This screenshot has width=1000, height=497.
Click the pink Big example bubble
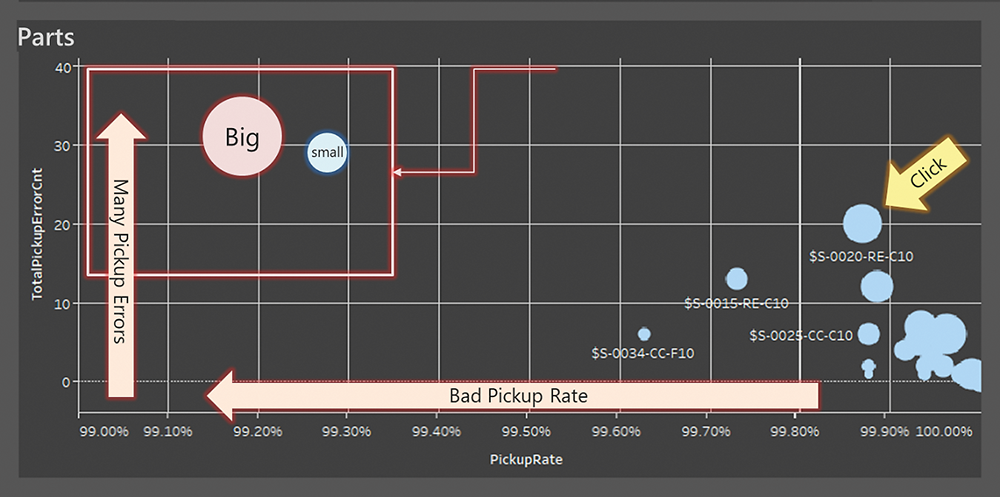pos(242,137)
